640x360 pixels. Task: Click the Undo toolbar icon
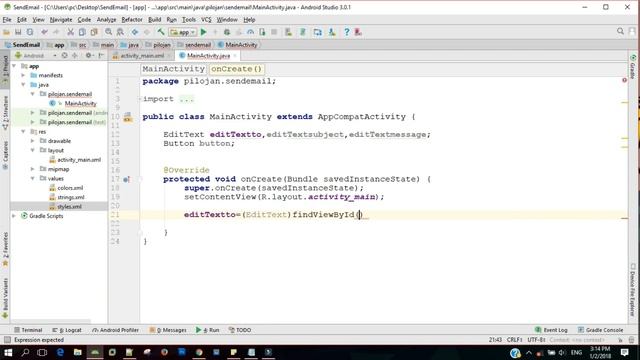pyautogui.click(x=44, y=32)
